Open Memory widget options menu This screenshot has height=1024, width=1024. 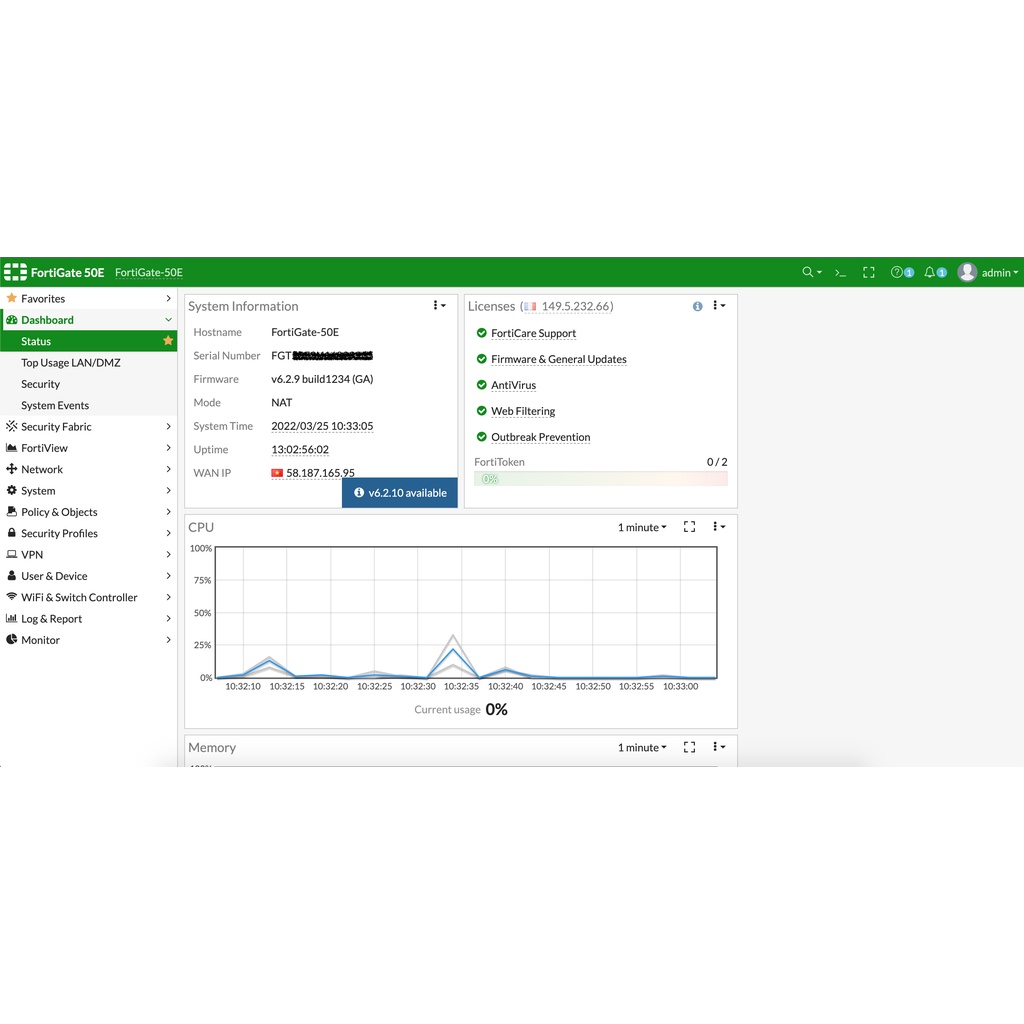(718, 746)
